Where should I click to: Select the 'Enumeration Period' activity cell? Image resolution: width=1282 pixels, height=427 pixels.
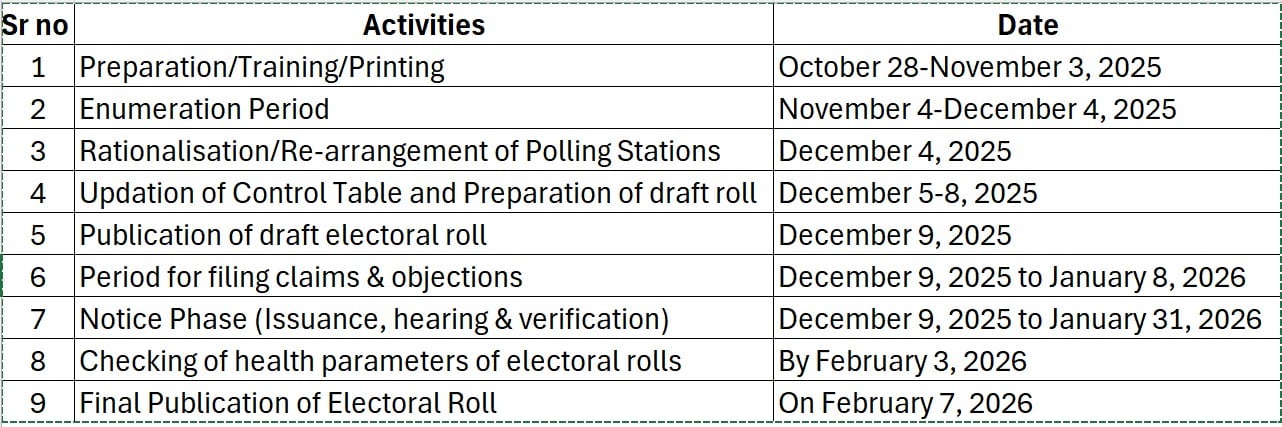[x=204, y=109]
